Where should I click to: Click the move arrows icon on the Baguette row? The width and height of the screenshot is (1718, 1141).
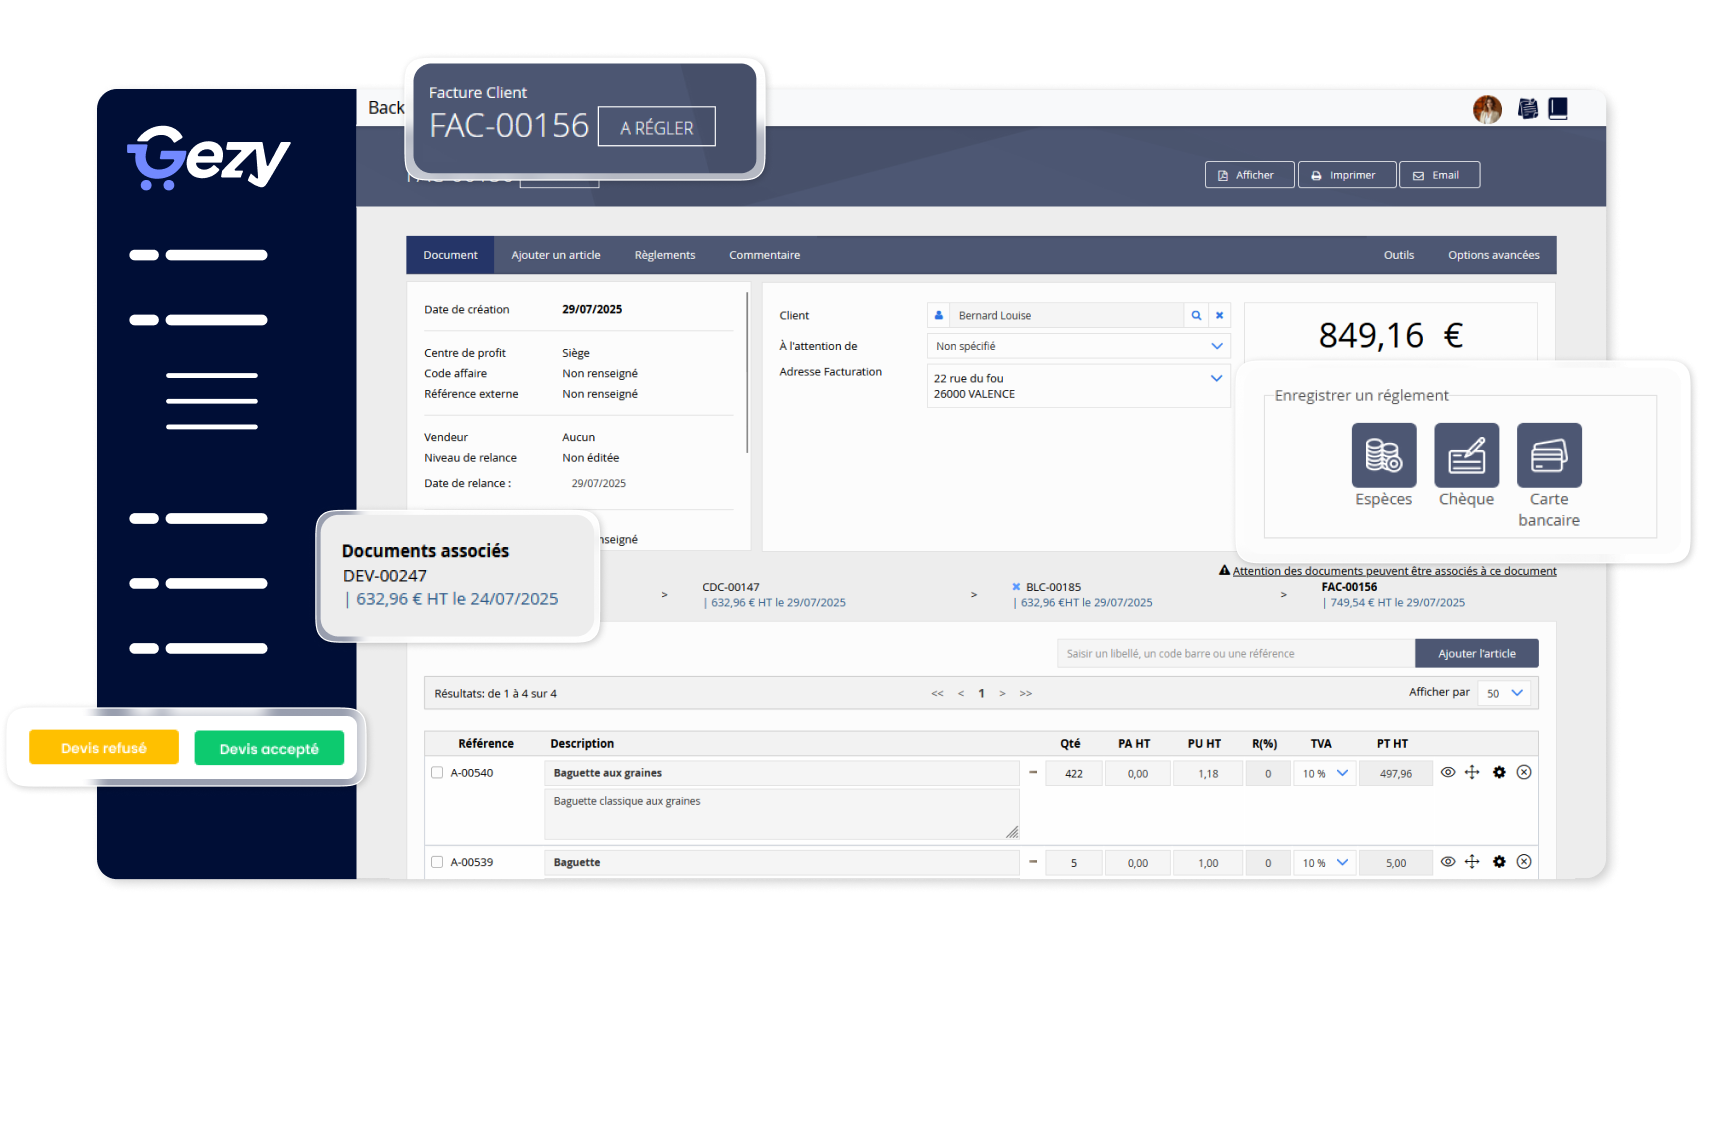coord(1472,861)
